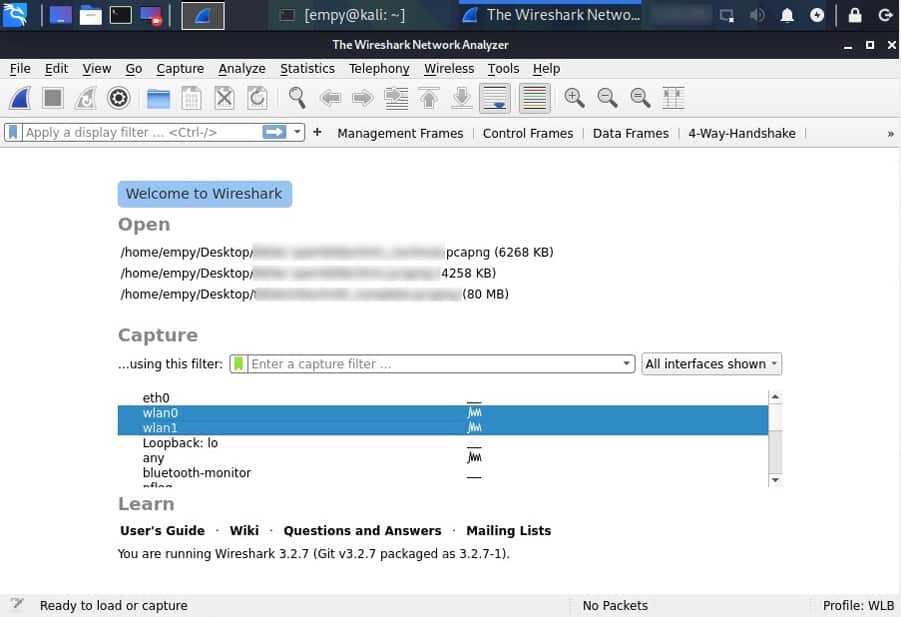The width and height of the screenshot is (901, 617).
Task: Go back in packet history arrow
Action: 330,98
